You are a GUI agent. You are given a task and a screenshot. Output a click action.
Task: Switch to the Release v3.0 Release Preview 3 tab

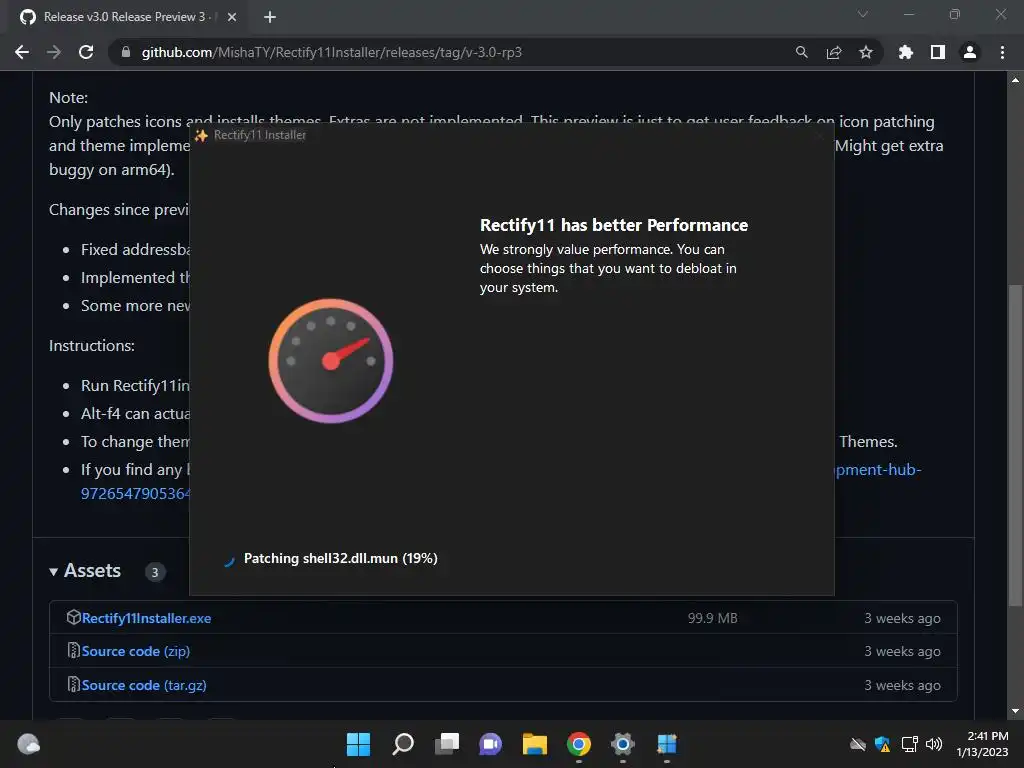click(x=124, y=17)
